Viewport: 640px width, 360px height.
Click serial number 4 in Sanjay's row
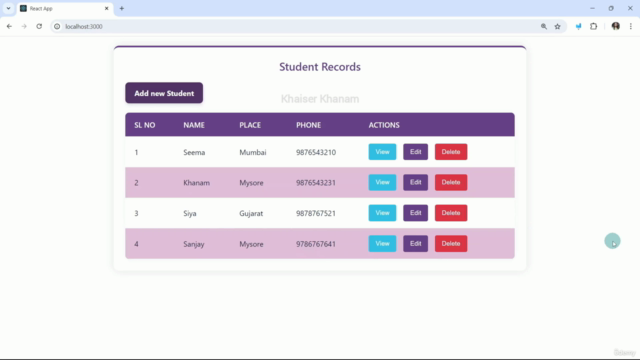tap(136, 244)
